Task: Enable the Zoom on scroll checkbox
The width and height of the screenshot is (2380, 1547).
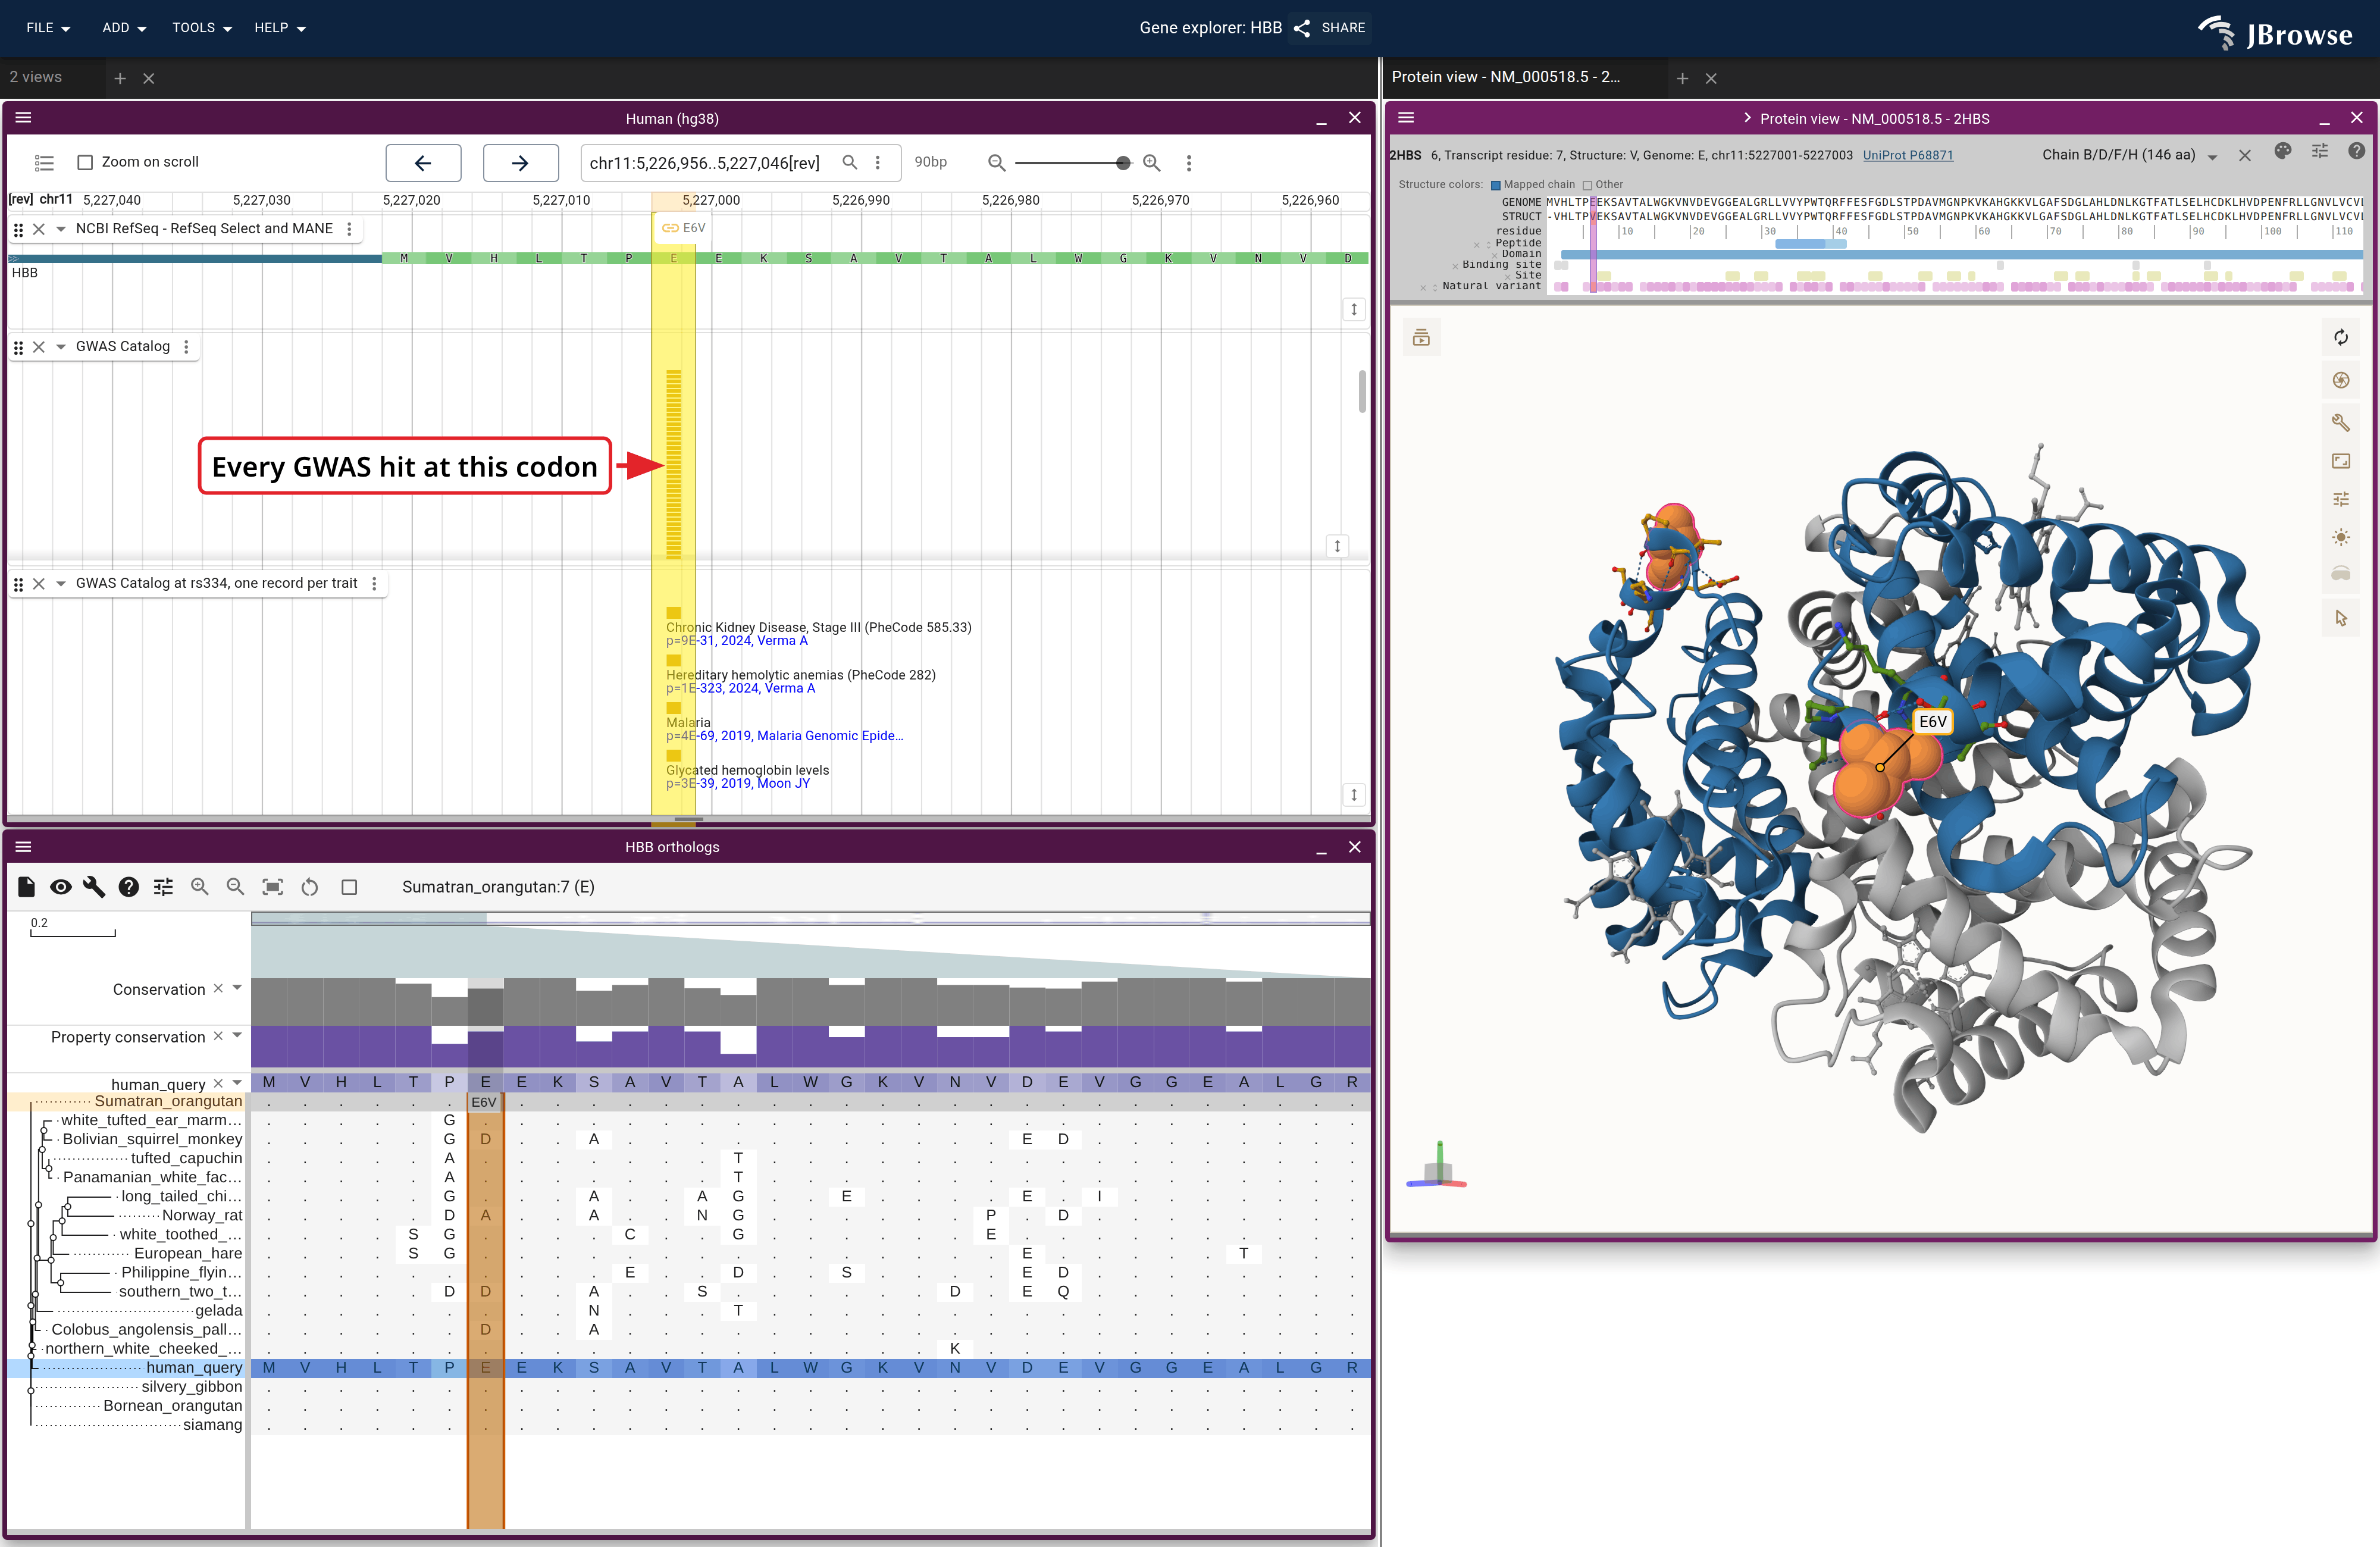Action: [85, 162]
